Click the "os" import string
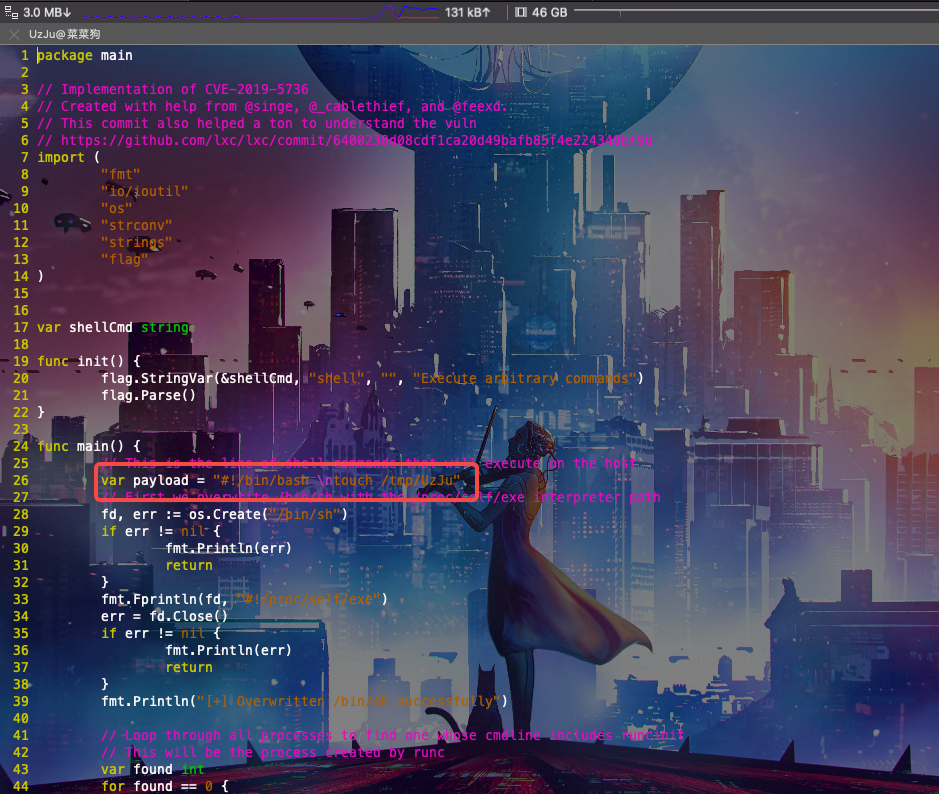939x794 pixels. (x=116, y=208)
